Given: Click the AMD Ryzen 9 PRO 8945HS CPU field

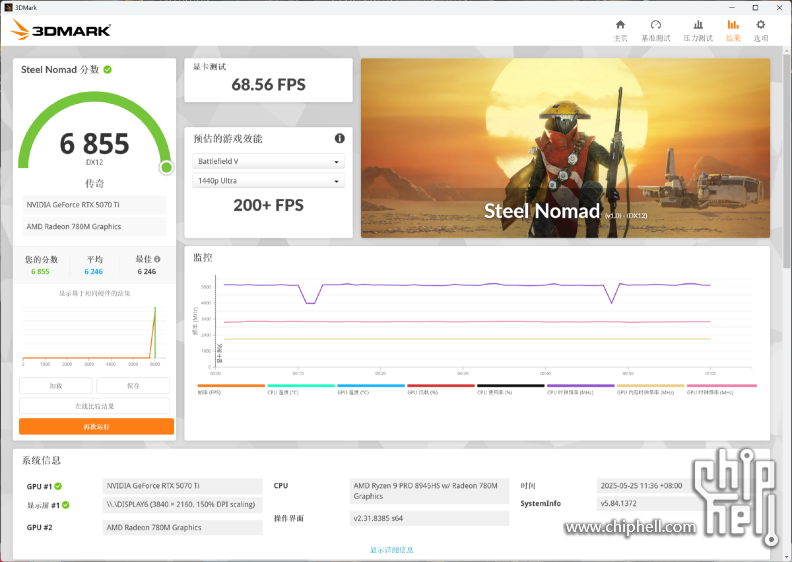Looking at the screenshot, I should coord(429,491).
